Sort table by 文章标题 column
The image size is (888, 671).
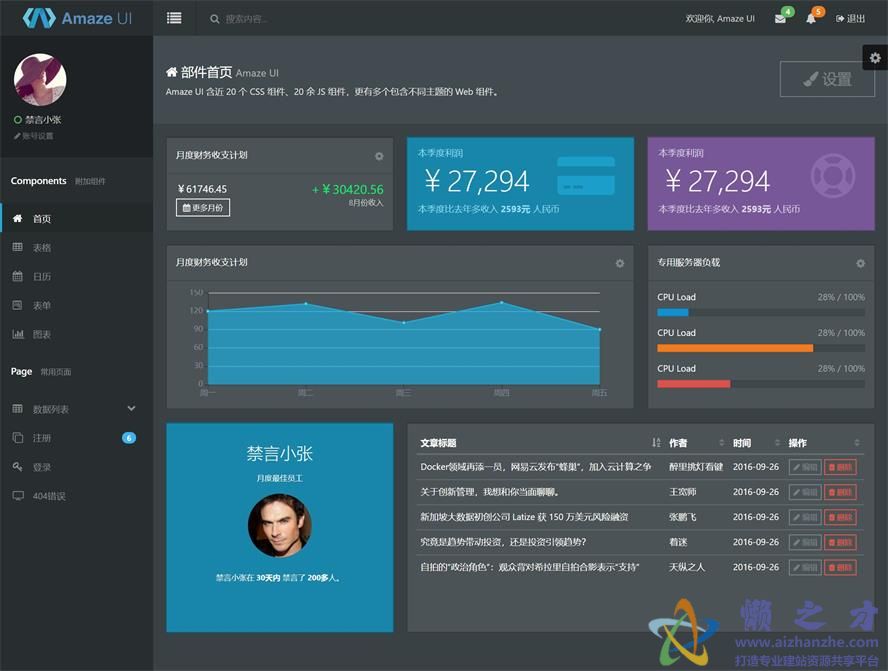656,443
